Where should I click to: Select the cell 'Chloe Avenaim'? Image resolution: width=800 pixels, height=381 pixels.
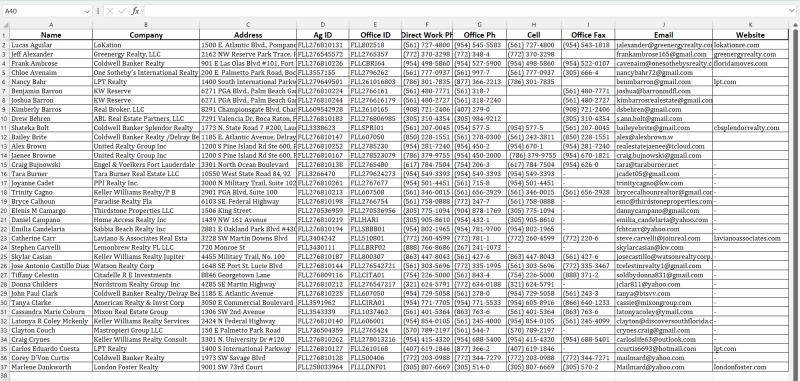click(x=51, y=72)
